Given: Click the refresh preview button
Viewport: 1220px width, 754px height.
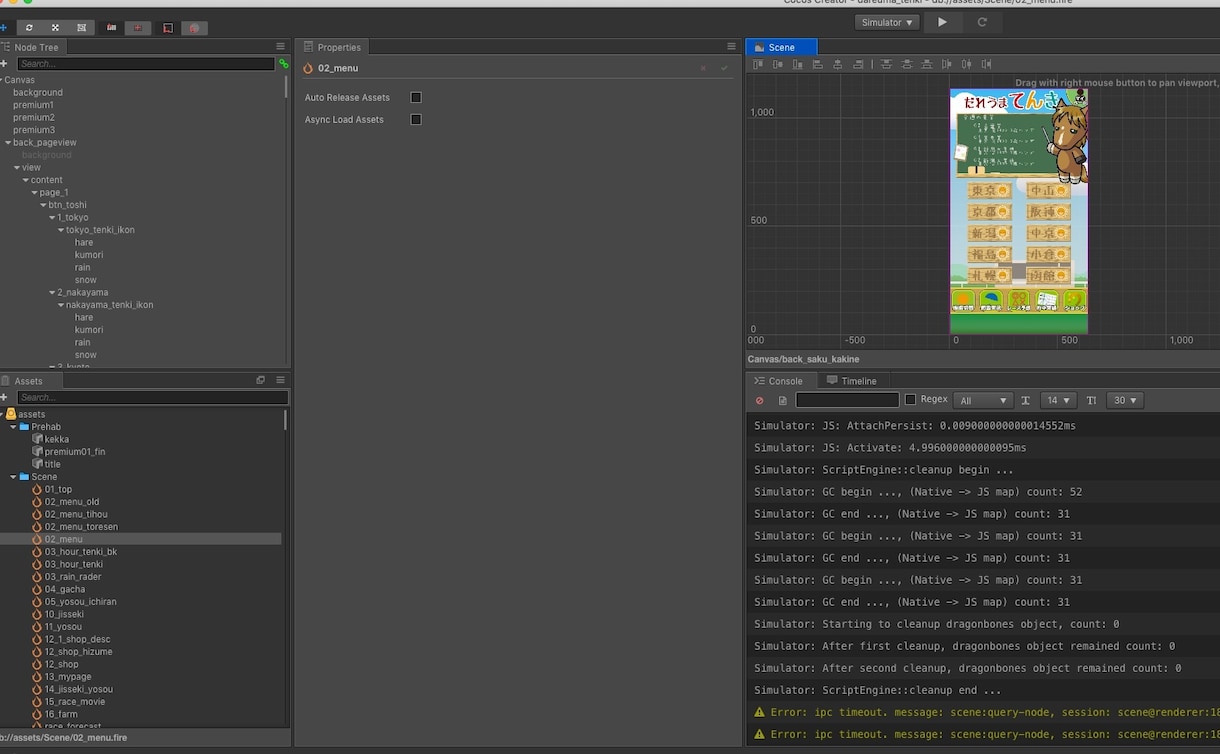Looking at the screenshot, I should click(982, 22).
